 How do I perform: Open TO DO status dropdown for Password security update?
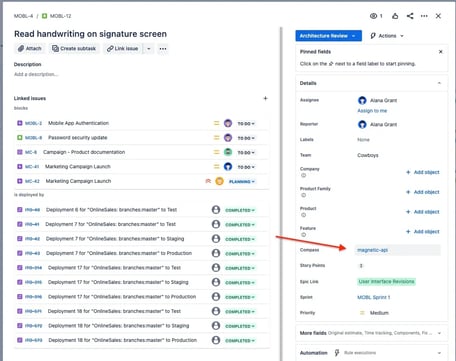(x=246, y=138)
